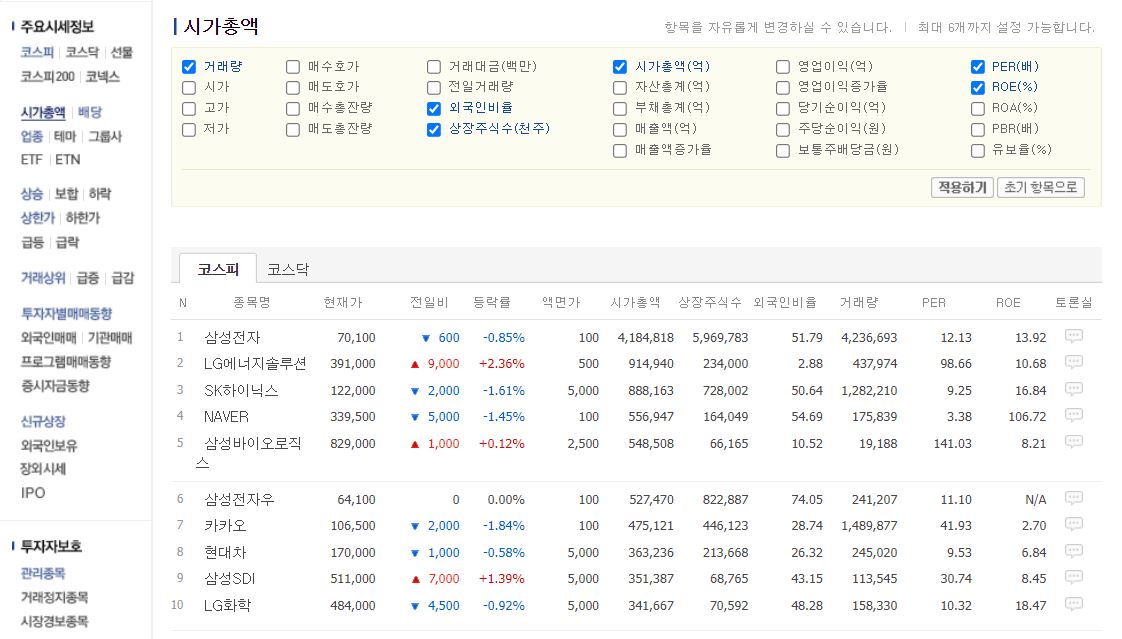Open the 거래정지종목 sidebar link

54,597
